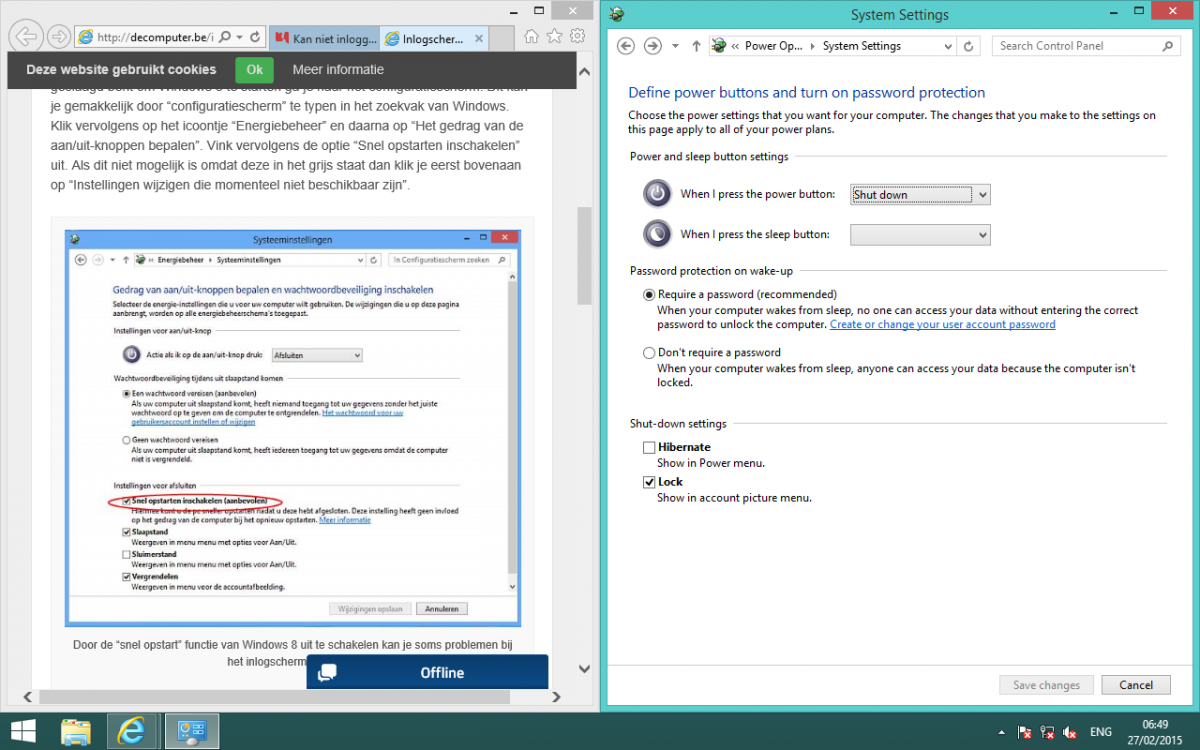Select Require a password option
Image resolution: width=1200 pixels, height=750 pixels.
(x=650, y=294)
